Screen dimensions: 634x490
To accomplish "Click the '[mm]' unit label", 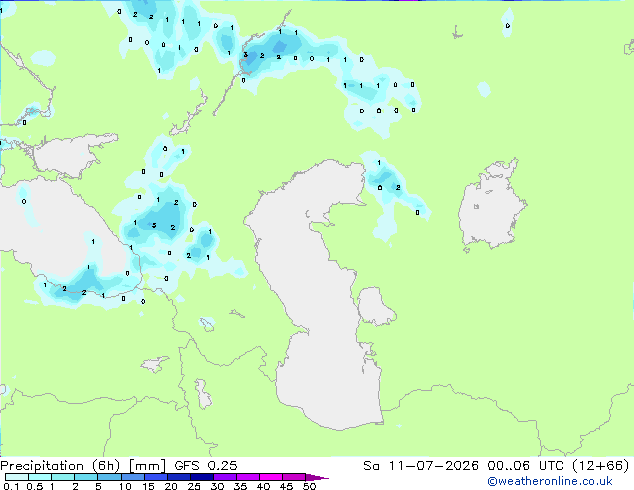I will pos(147,466).
